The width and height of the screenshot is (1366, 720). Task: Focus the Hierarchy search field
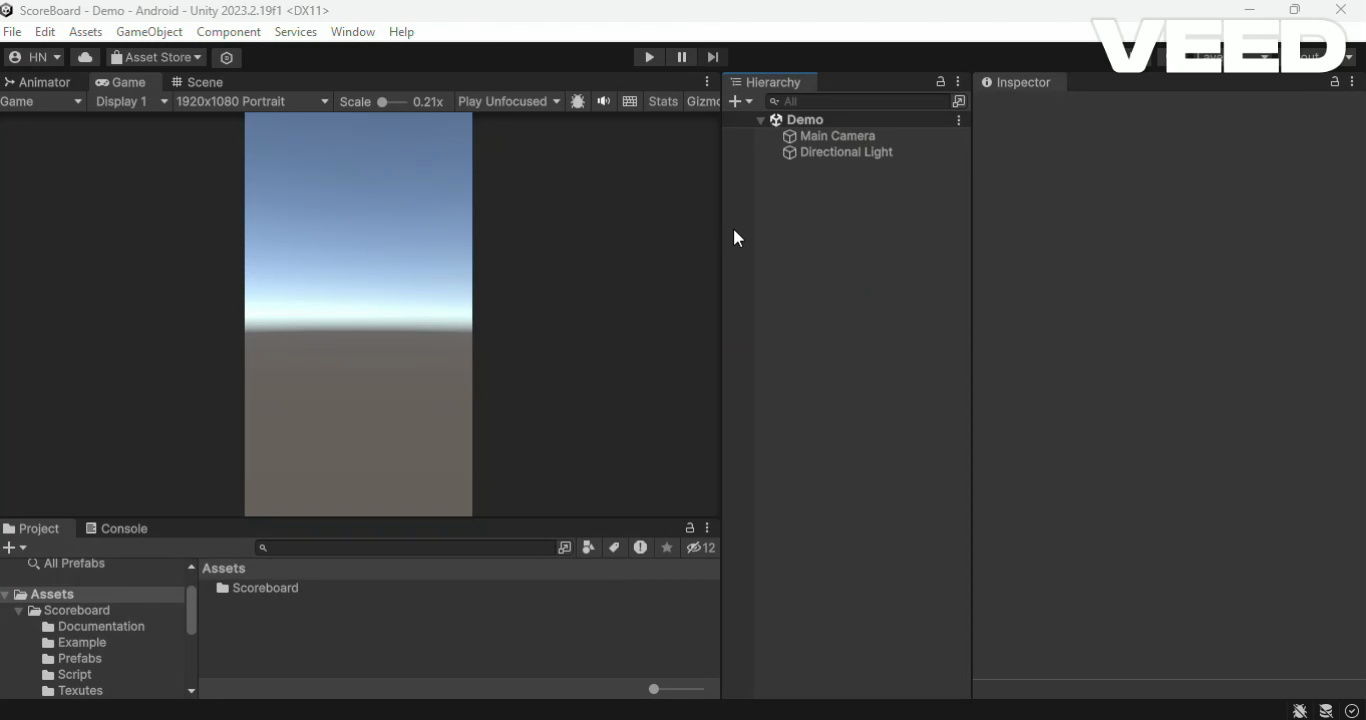click(857, 101)
